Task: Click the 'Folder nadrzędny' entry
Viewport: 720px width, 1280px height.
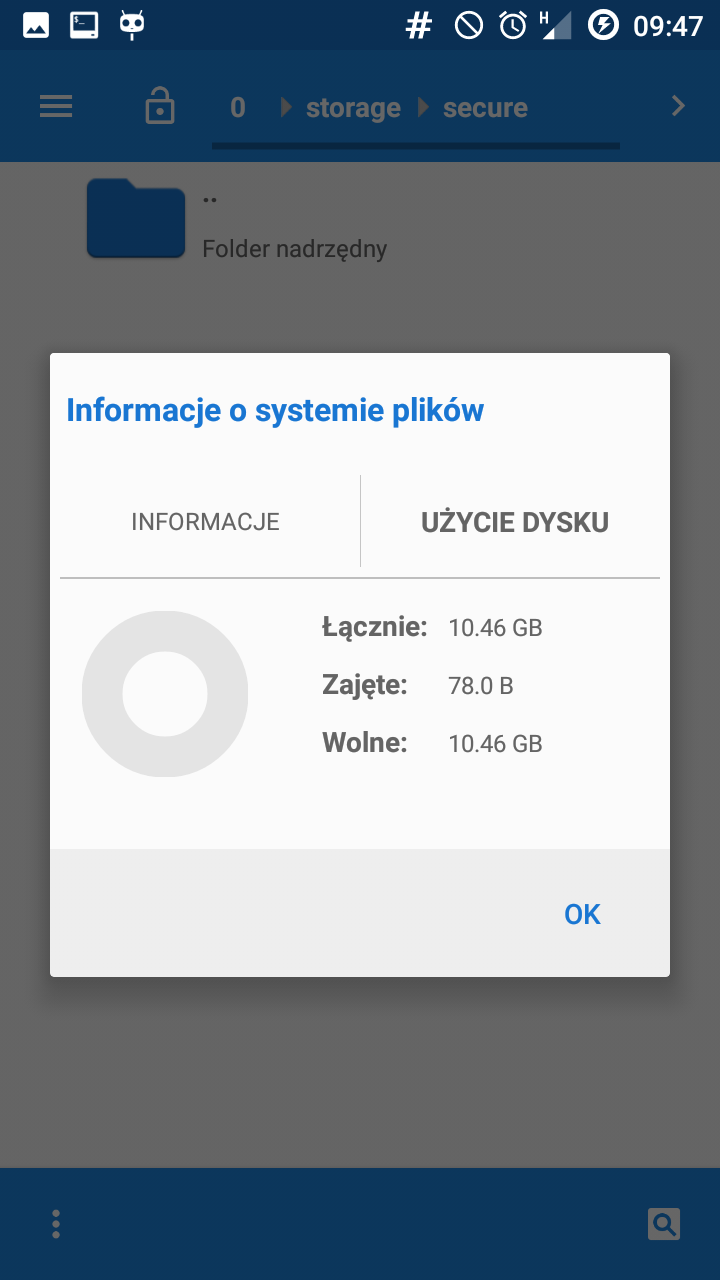Action: pyautogui.click(x=294, y=249)
